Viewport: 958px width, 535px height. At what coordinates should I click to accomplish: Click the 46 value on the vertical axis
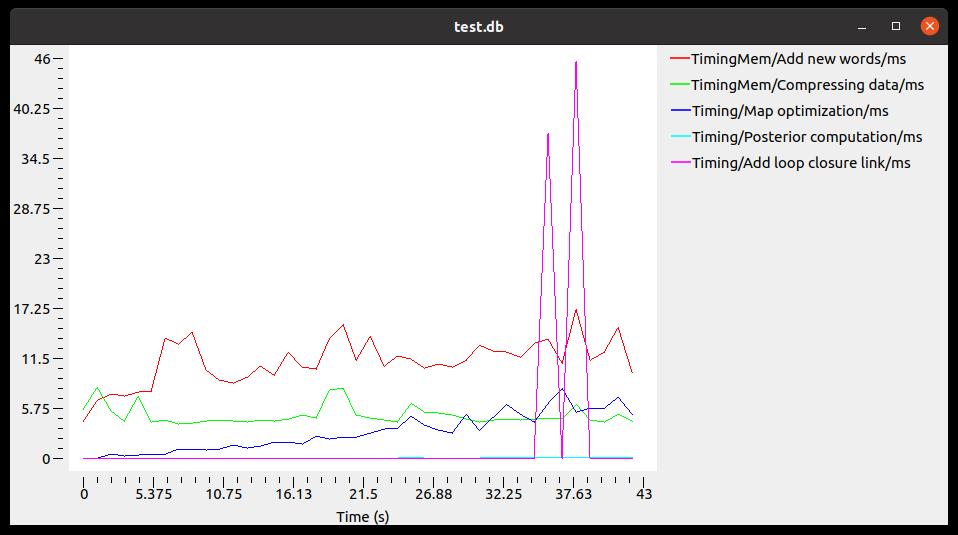[42, 59]
